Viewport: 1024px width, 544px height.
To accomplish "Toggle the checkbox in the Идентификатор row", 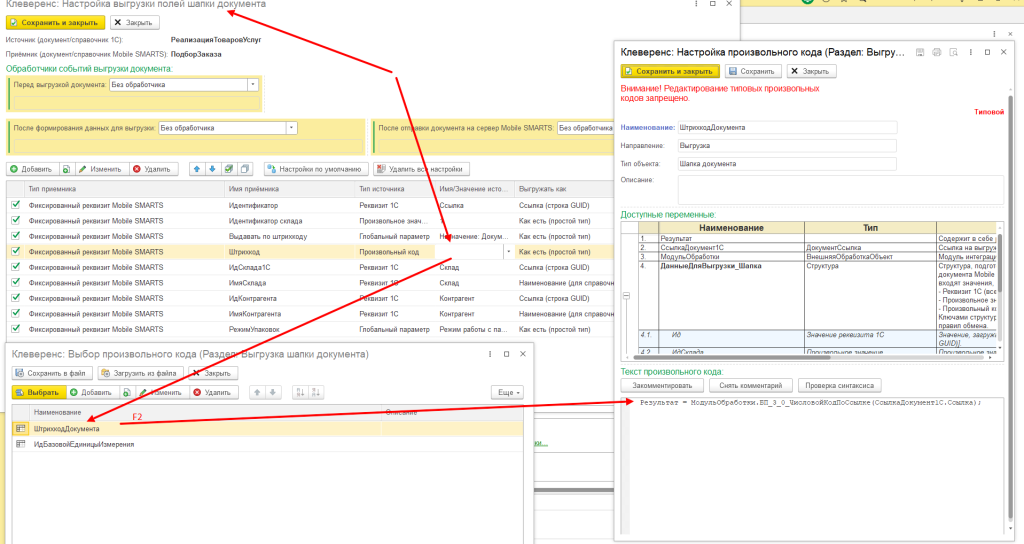I will click(16, 205).
